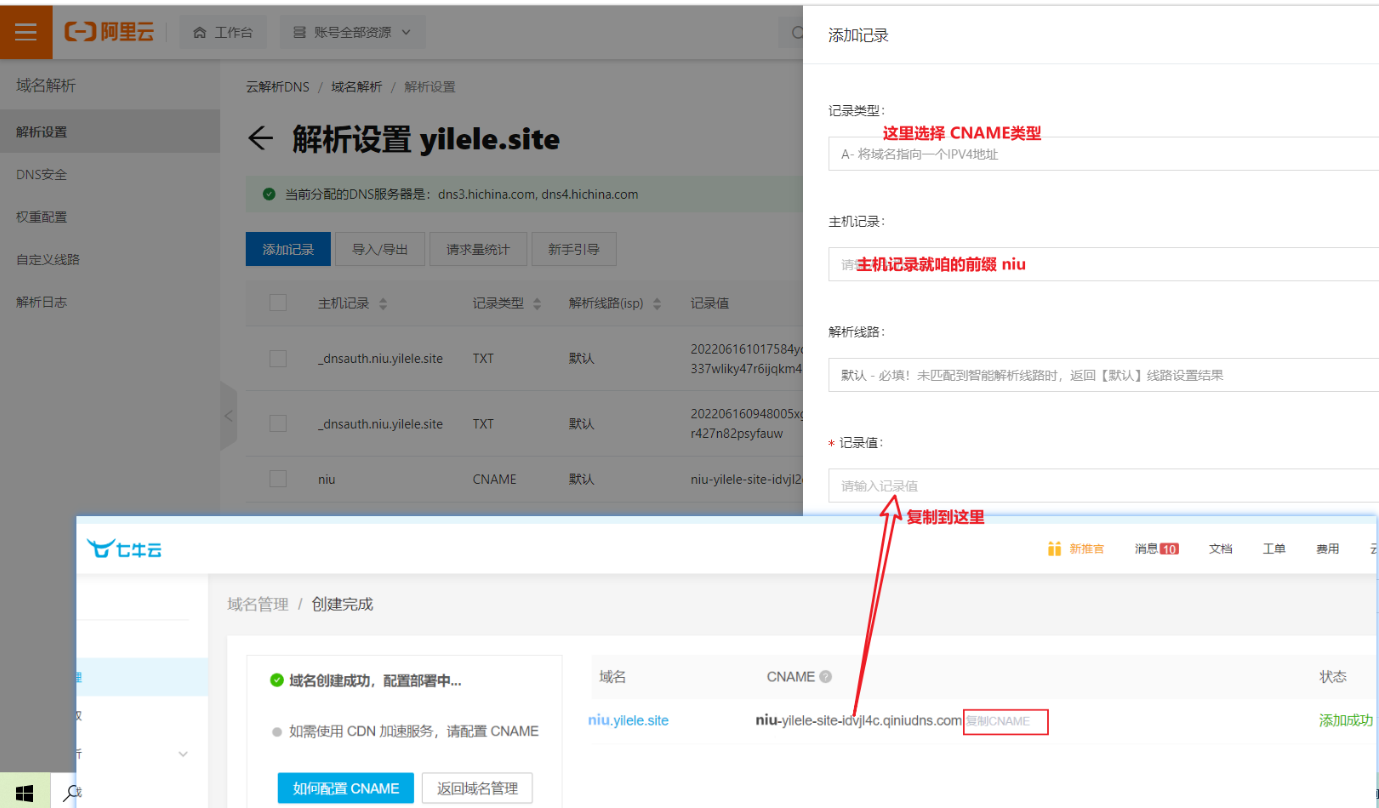1379x808 pixels.
Task: Click the CNAME value niu-yilele-site-idvjl4c.qiniudns.com
Action: [859, 720]
